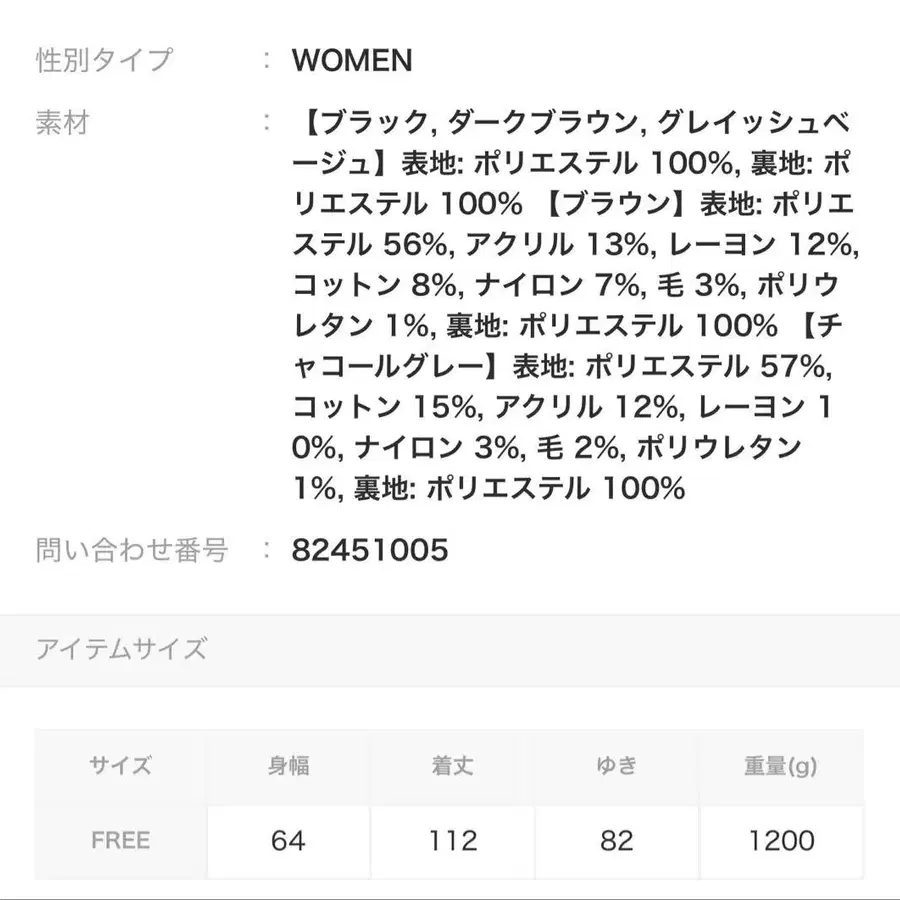This screenshot has width=900, height=900.
Task: Click the アイテムサイズ section header
Action: pyautogui.click(x=121, y=649)
